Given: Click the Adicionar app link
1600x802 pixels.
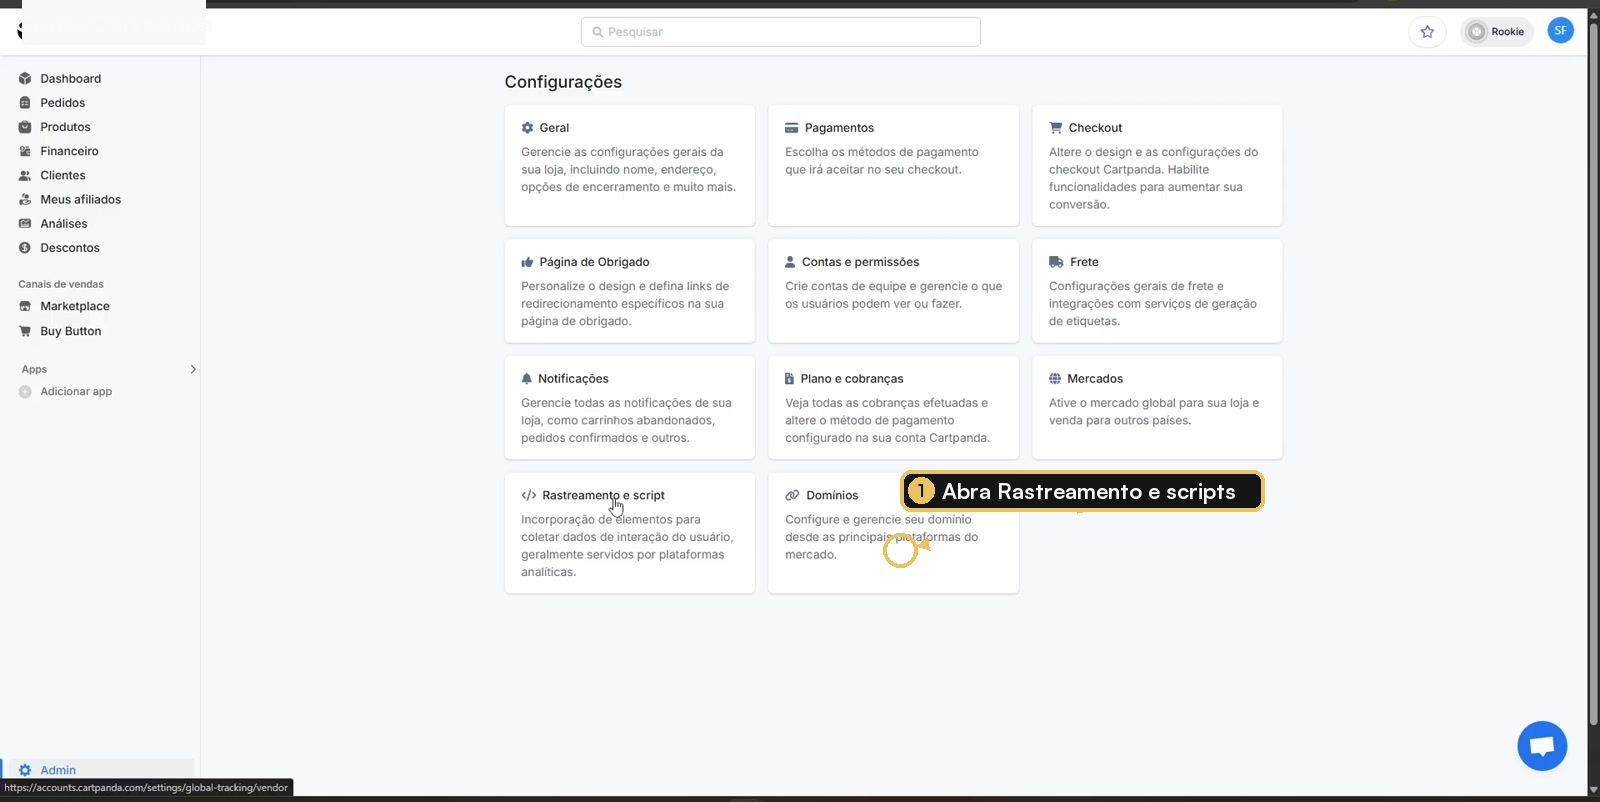Looking at the screenshot, I should [x=76, y=392].
